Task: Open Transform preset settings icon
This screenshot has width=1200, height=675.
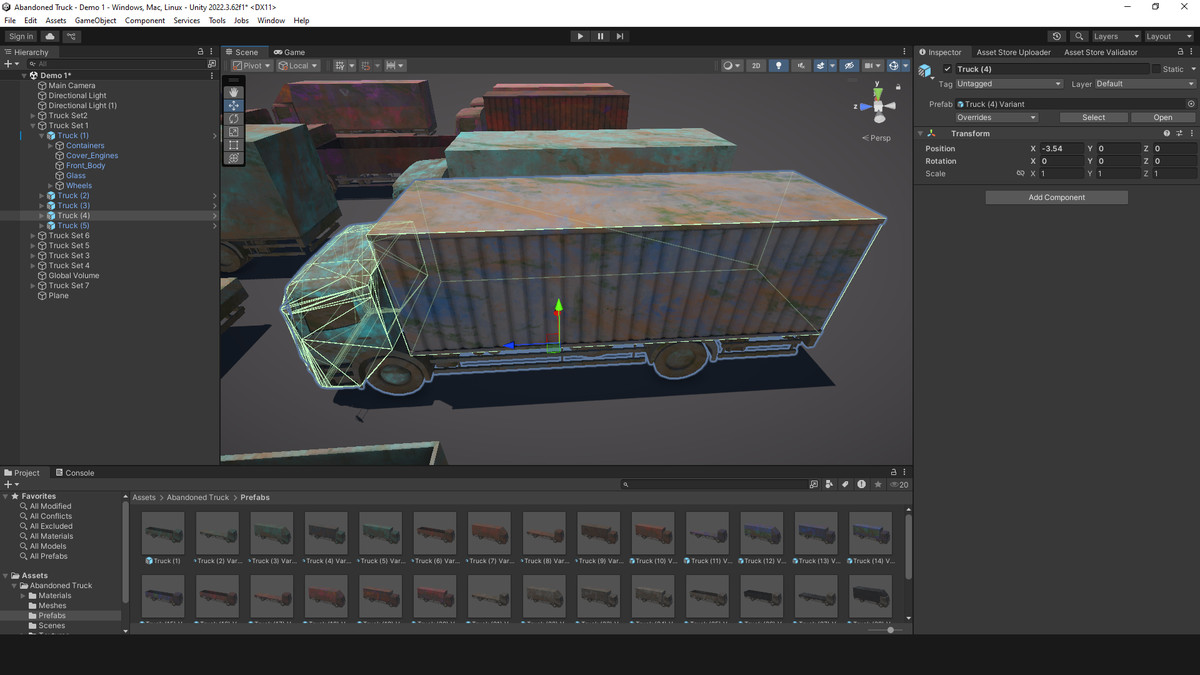Action: point(1179,133)
